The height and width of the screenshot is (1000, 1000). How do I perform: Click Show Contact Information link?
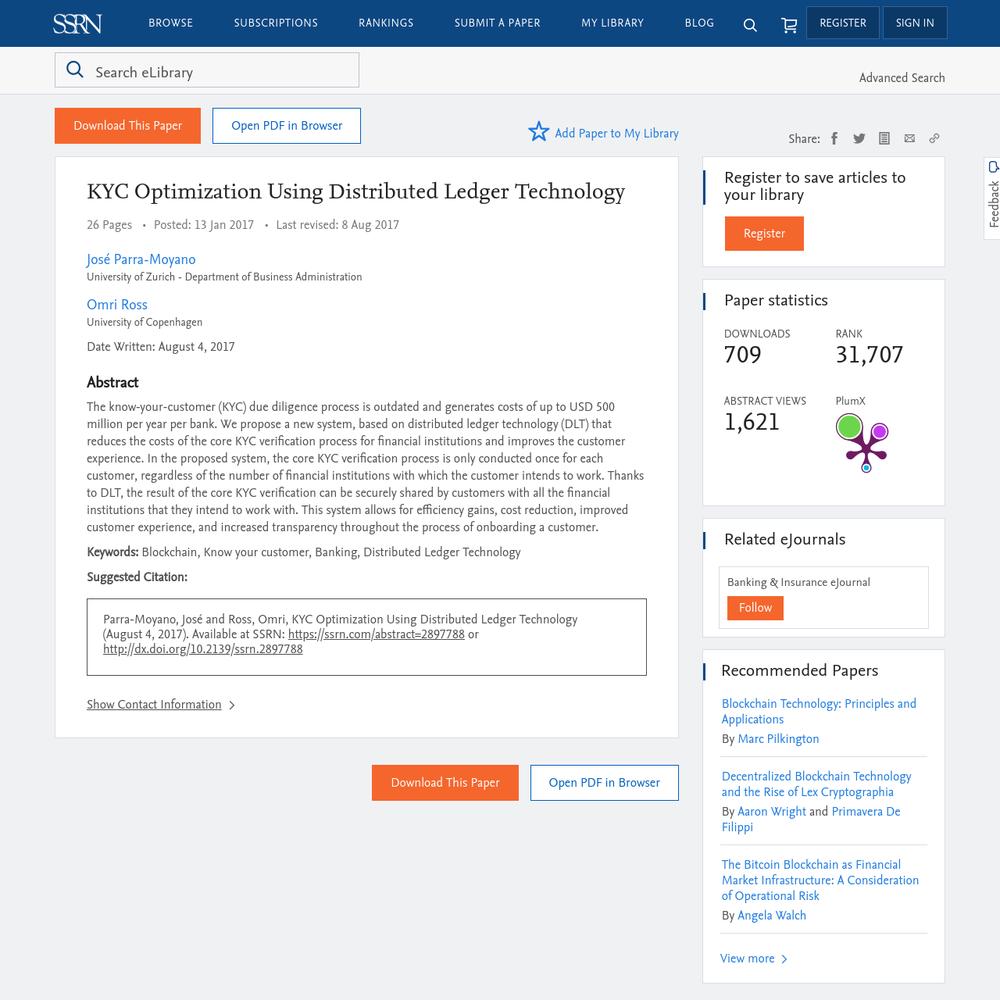click(x=154, y=705)
